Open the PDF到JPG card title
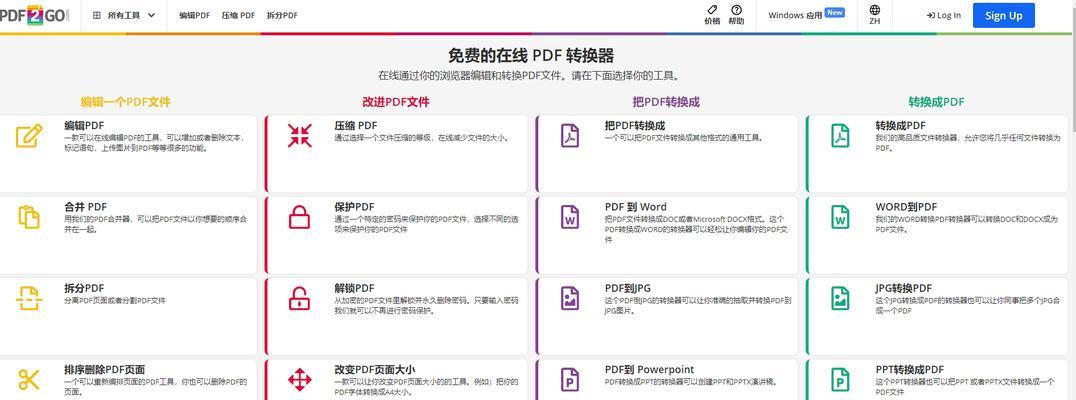The width and height of the screenshot is (1076, 400). pos(627,288)
